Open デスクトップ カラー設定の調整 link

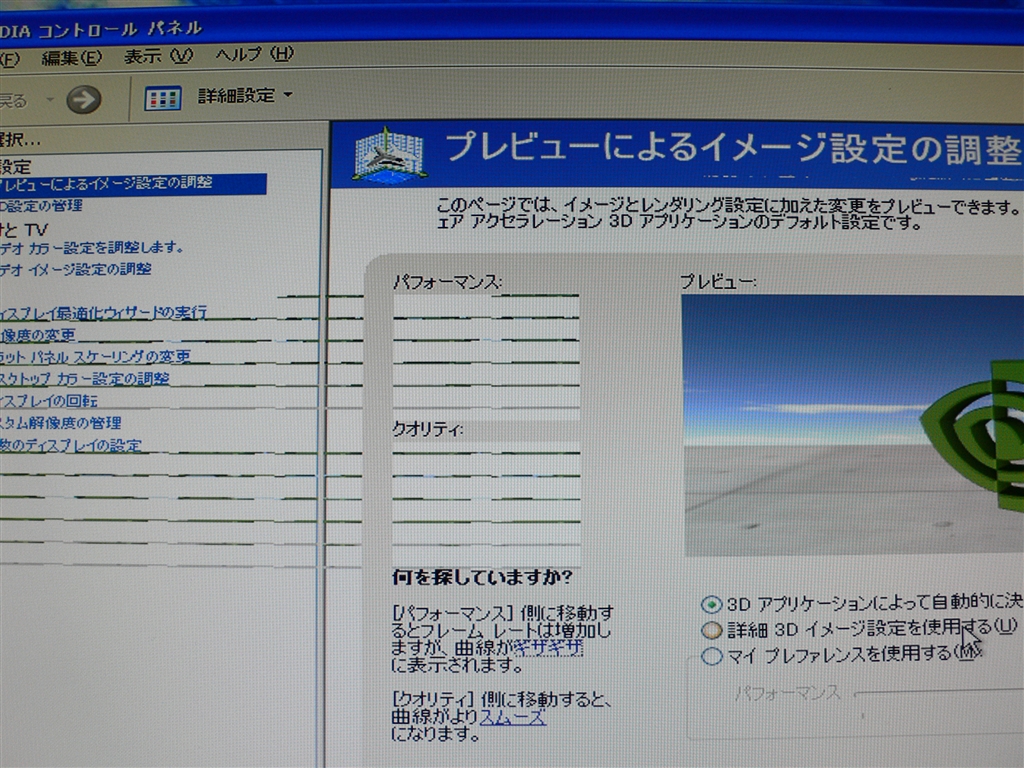pos(85,379)
